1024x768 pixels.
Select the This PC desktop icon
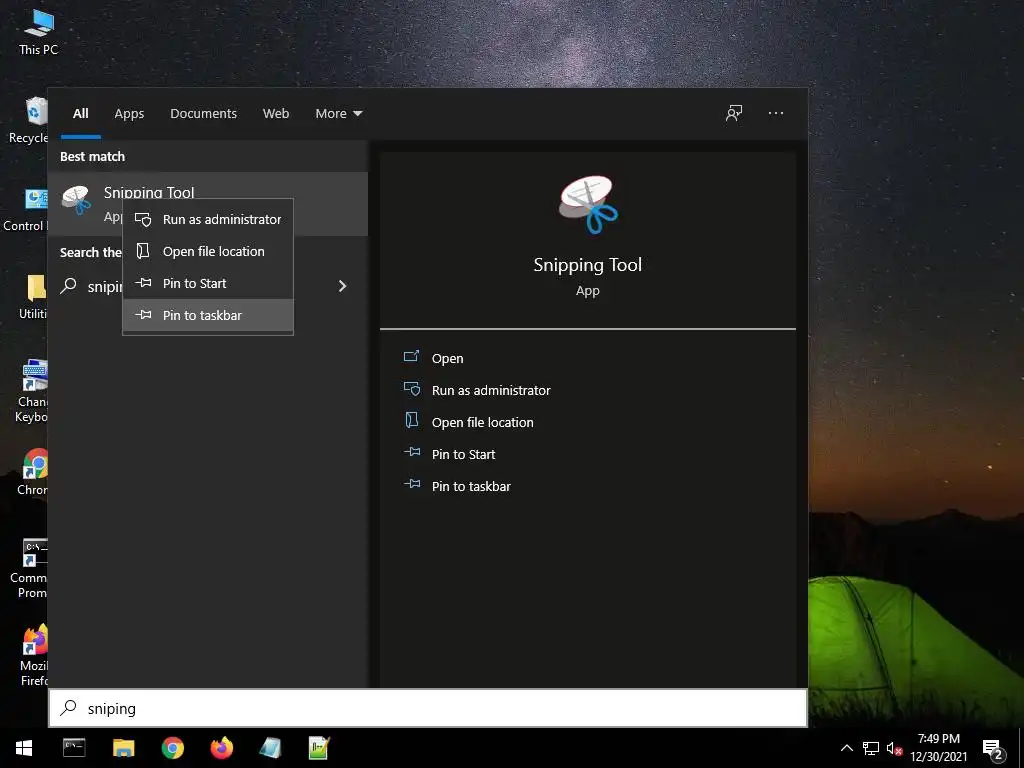point(38,31)
